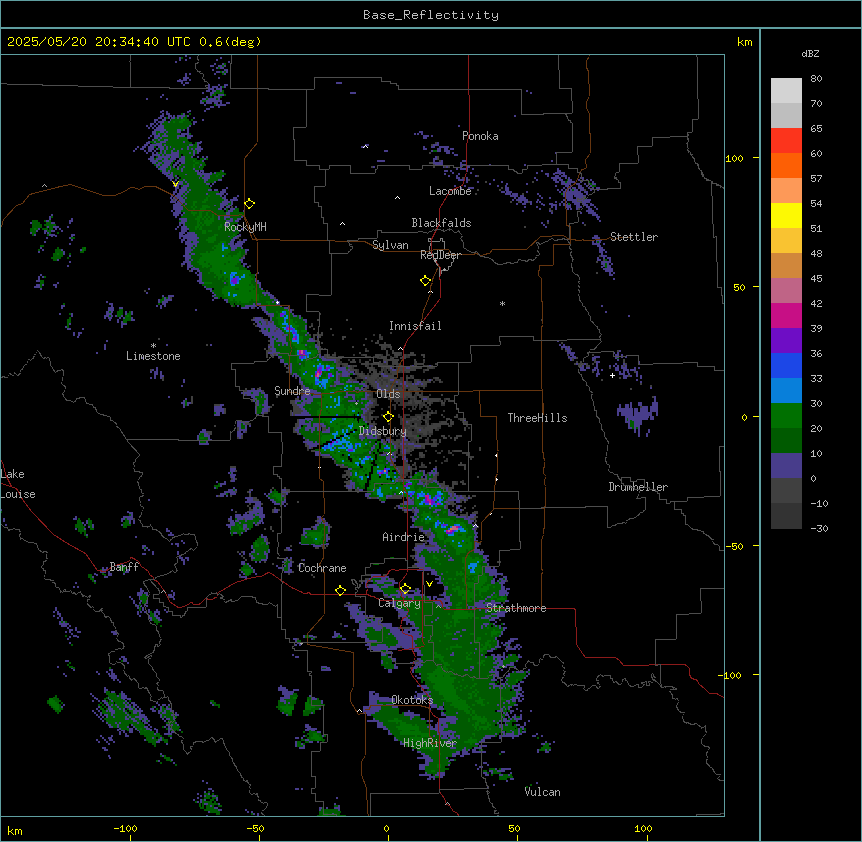Click the yellow diamond marker beside RockyMH

250,204
